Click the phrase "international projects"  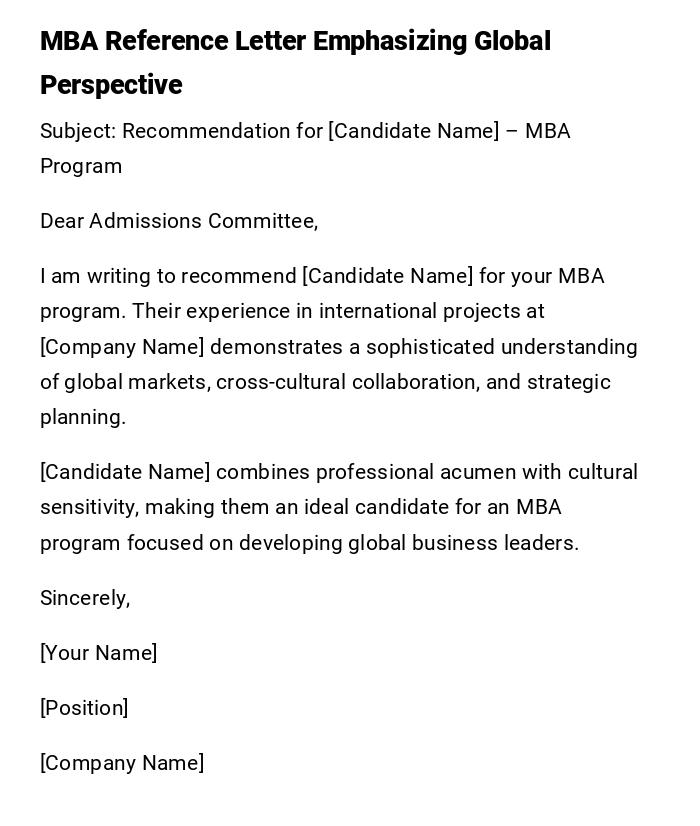[420, 312]
